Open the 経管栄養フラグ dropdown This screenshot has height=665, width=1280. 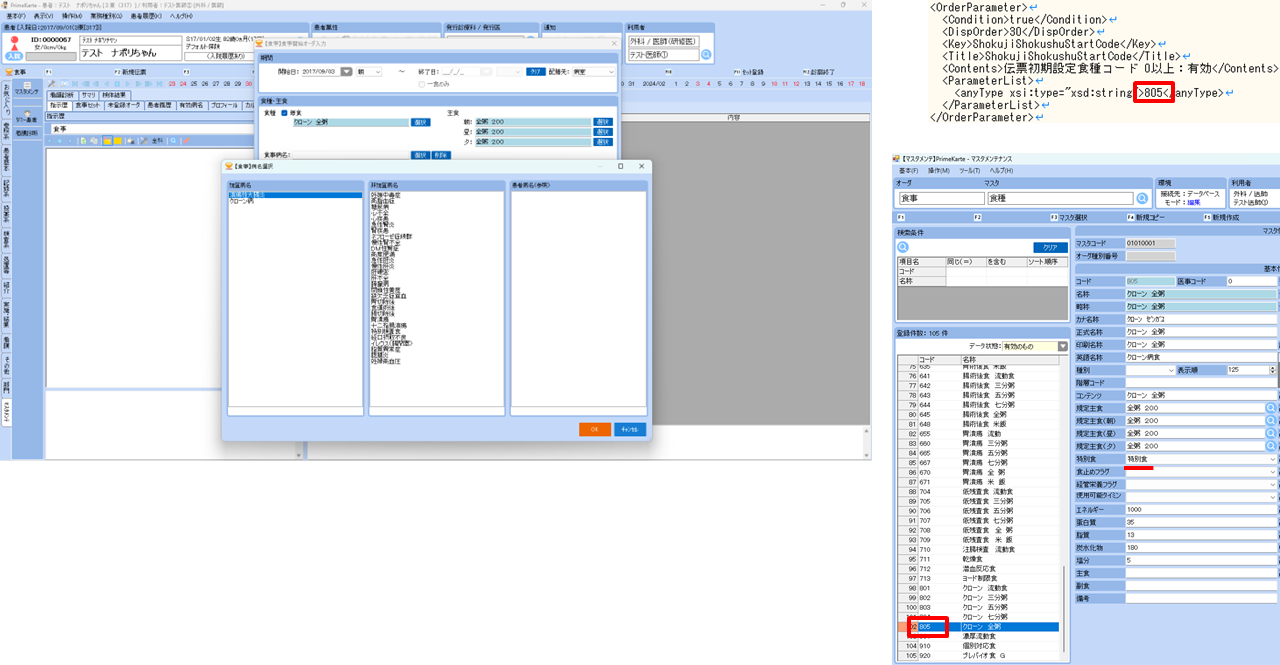[1272, 483]
